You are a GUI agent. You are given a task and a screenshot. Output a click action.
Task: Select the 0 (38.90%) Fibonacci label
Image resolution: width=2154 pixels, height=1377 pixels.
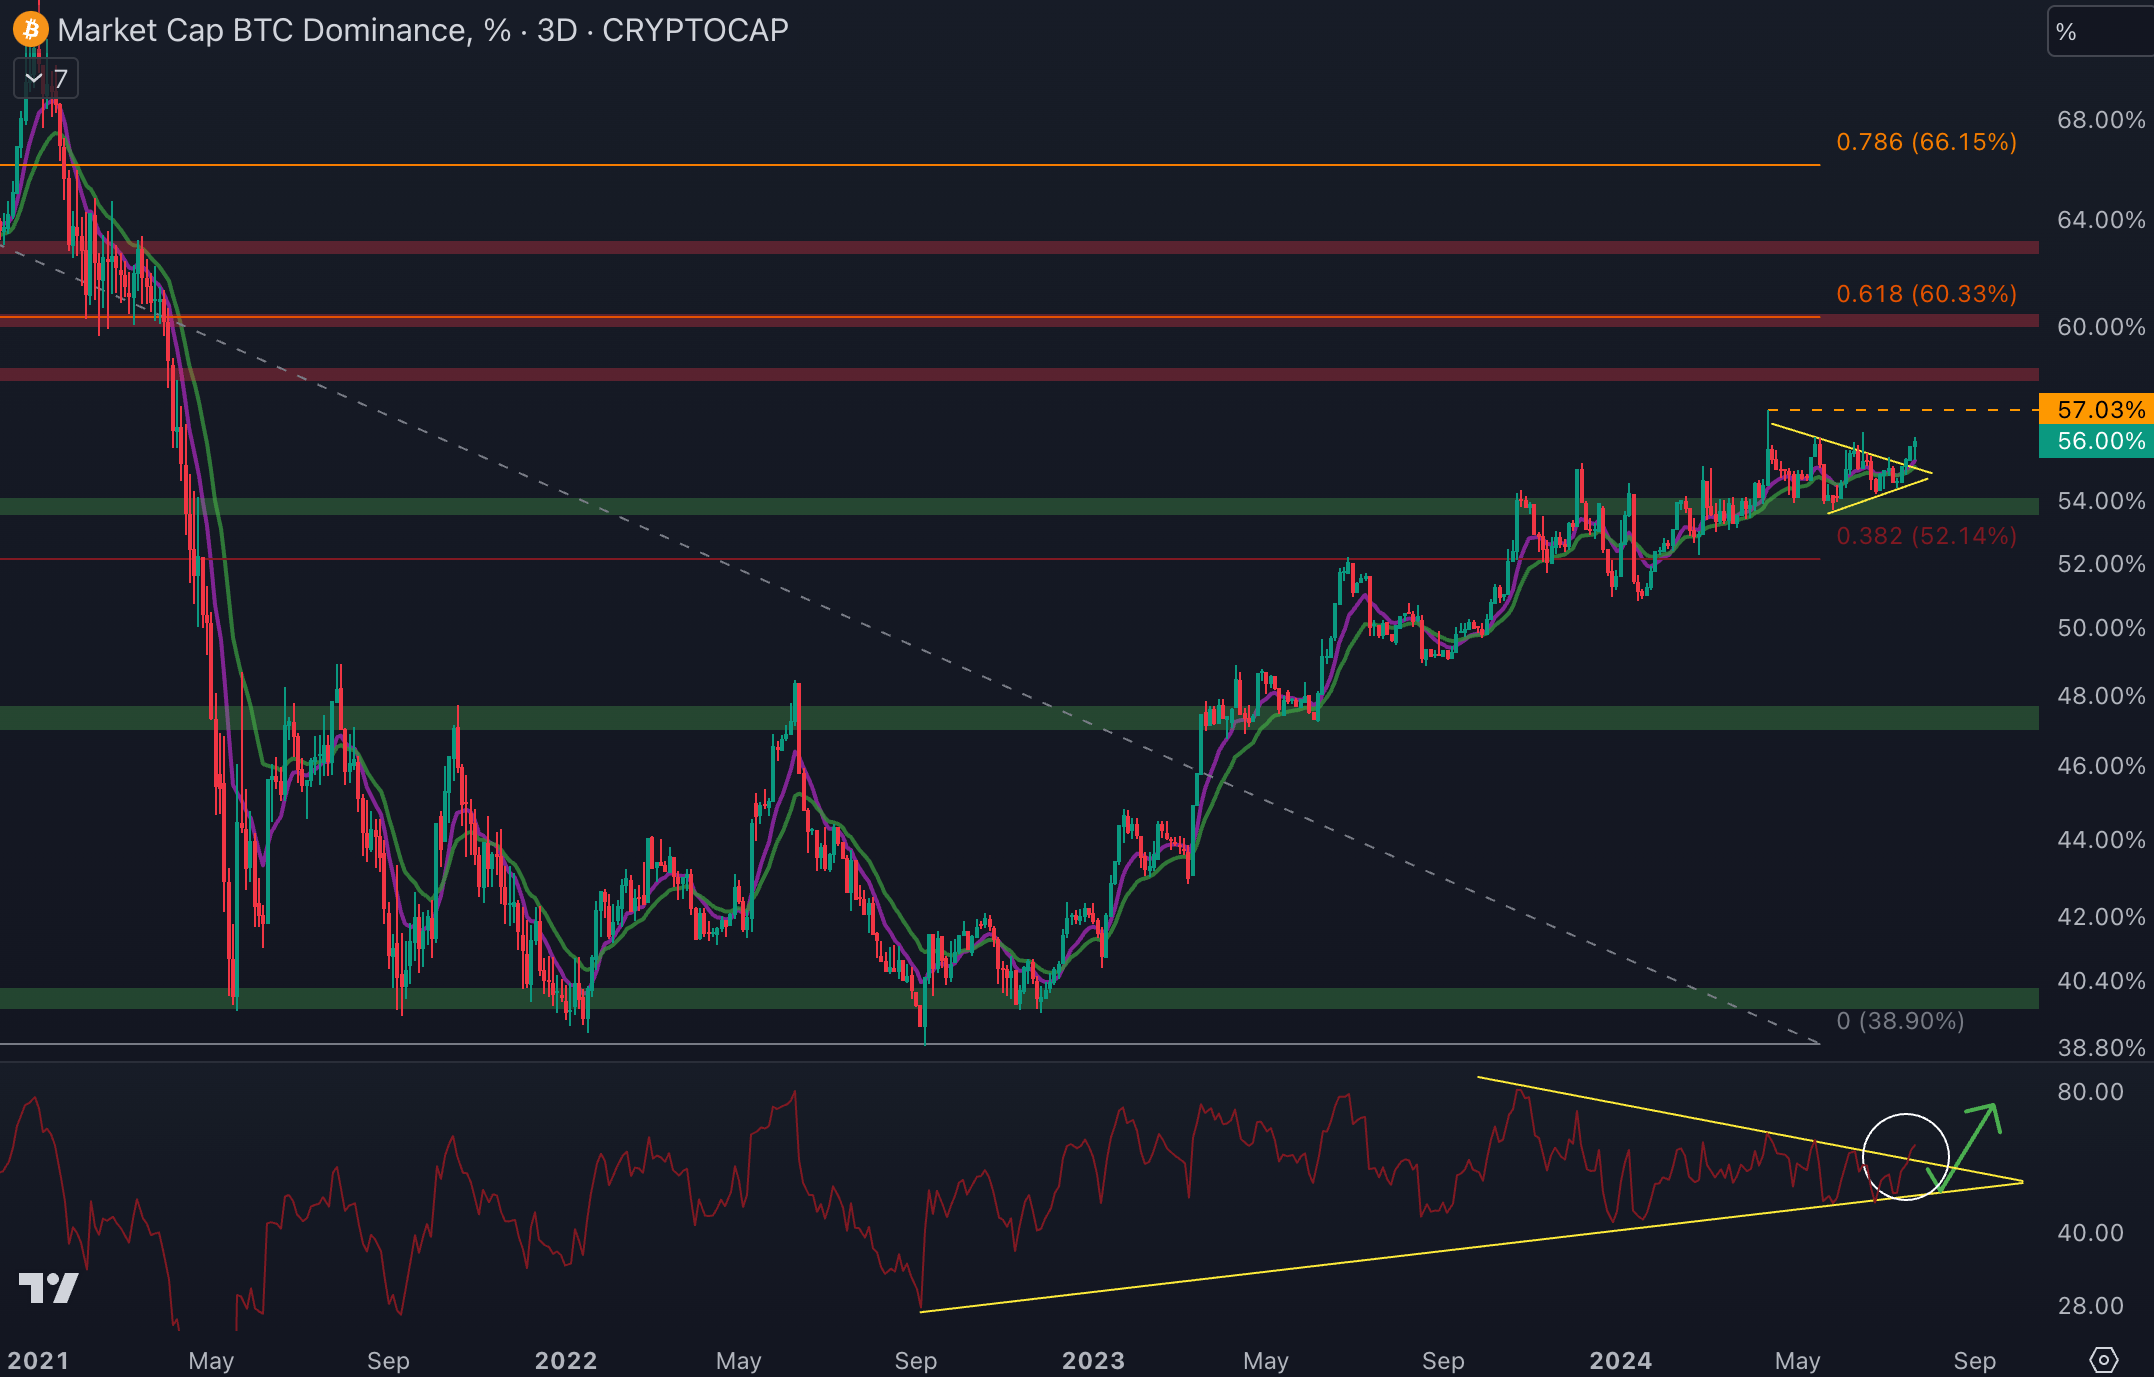tap(1900, 1021)
